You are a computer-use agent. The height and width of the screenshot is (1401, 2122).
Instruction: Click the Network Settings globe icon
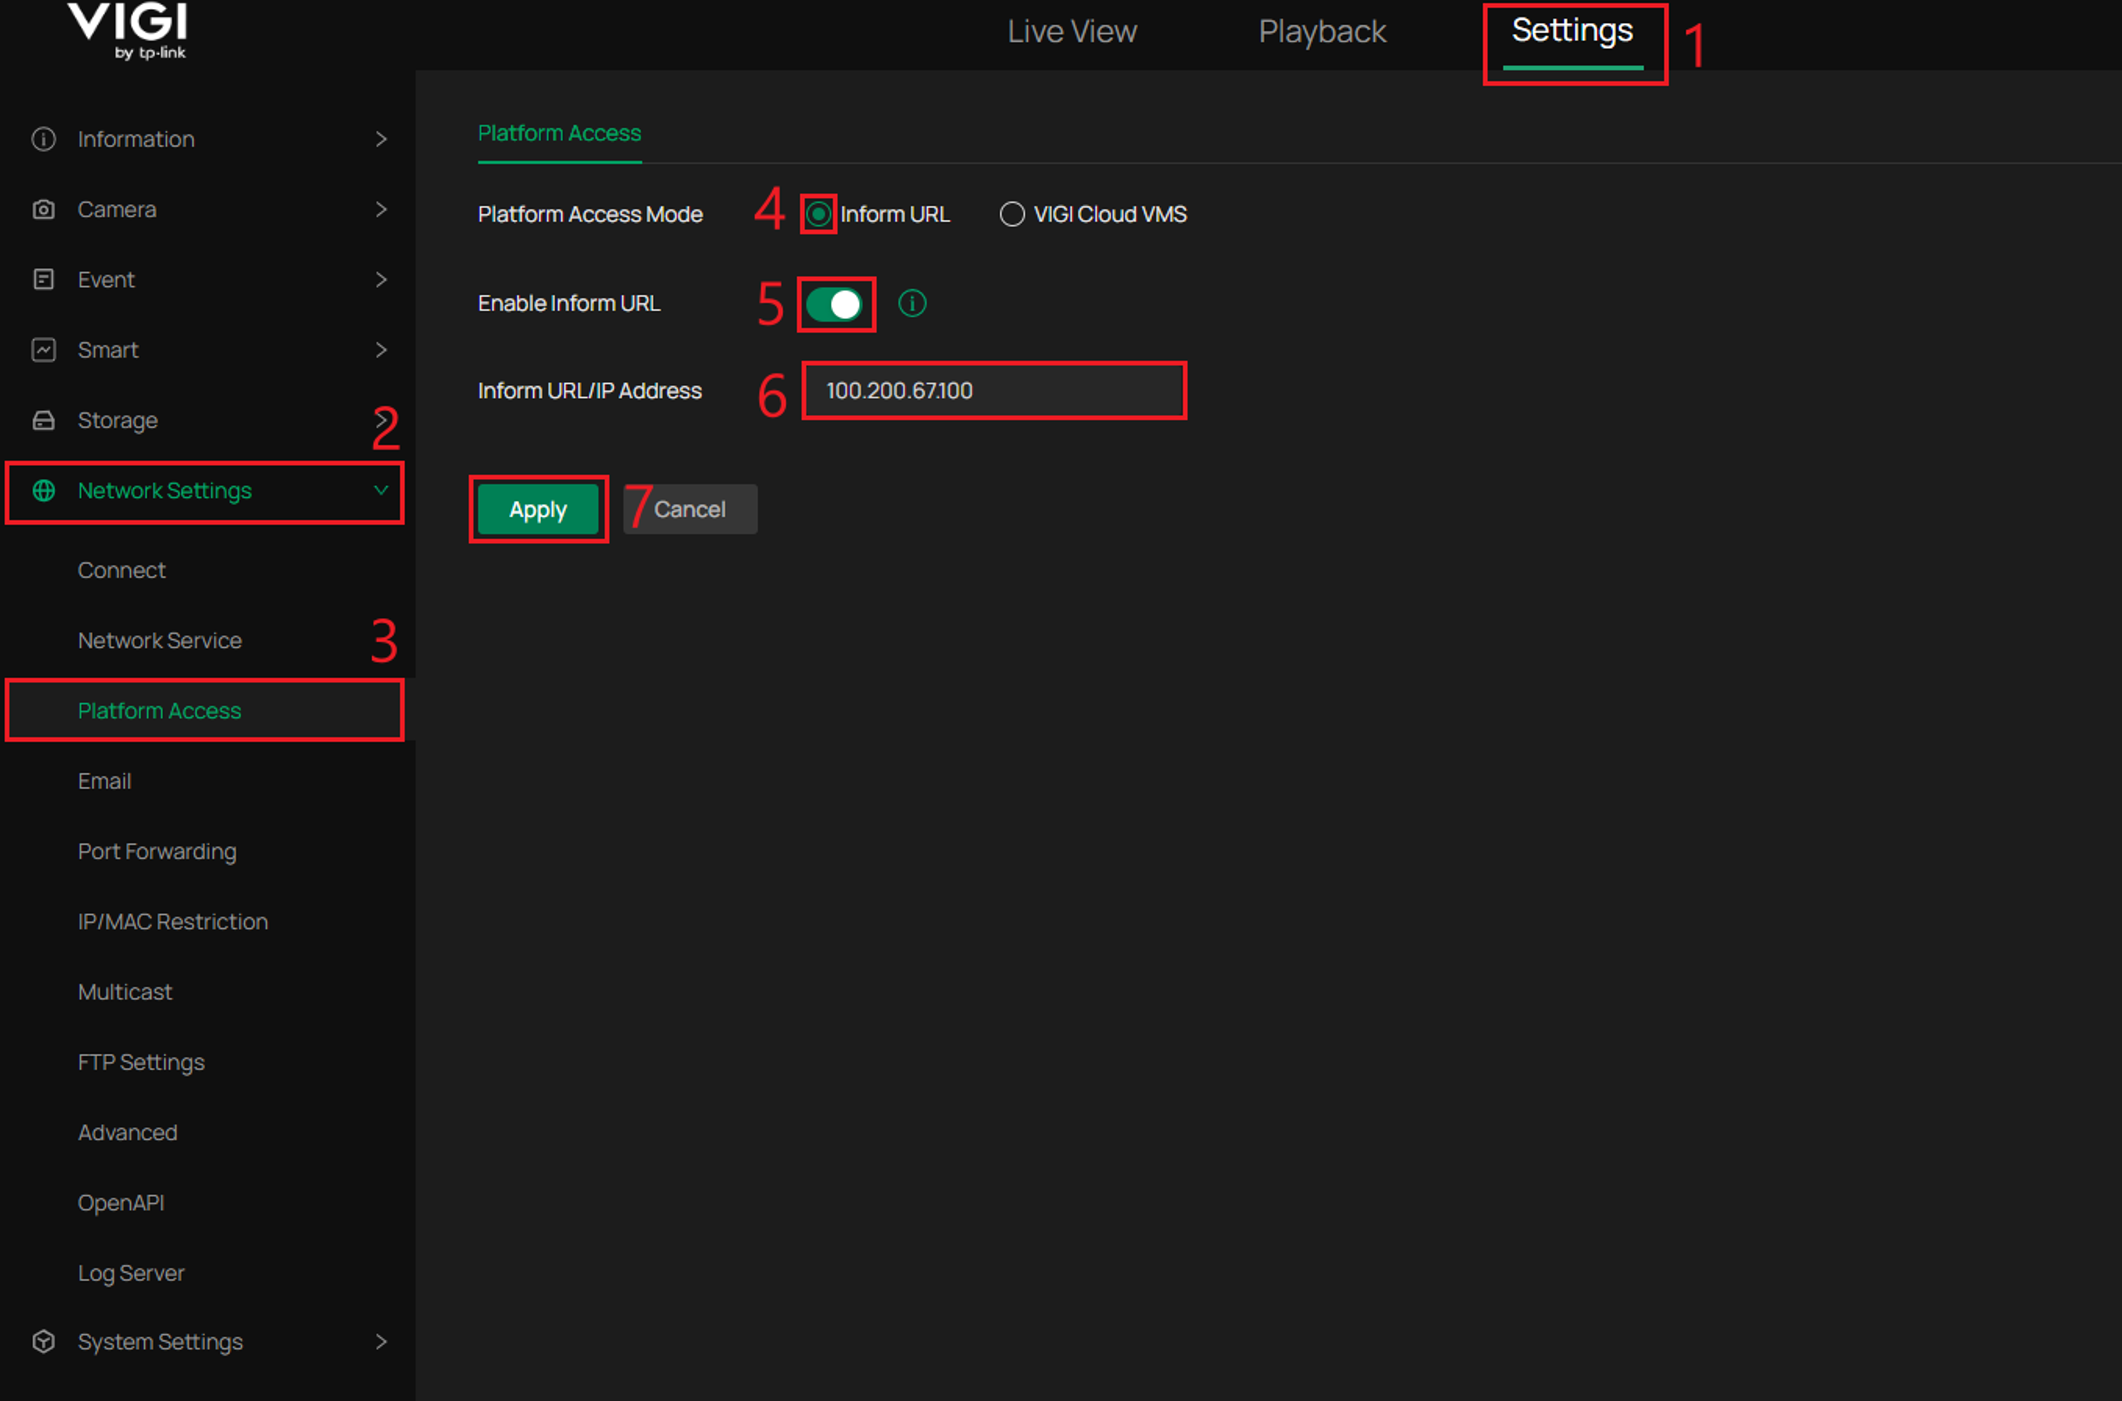[x=43, y=491]
